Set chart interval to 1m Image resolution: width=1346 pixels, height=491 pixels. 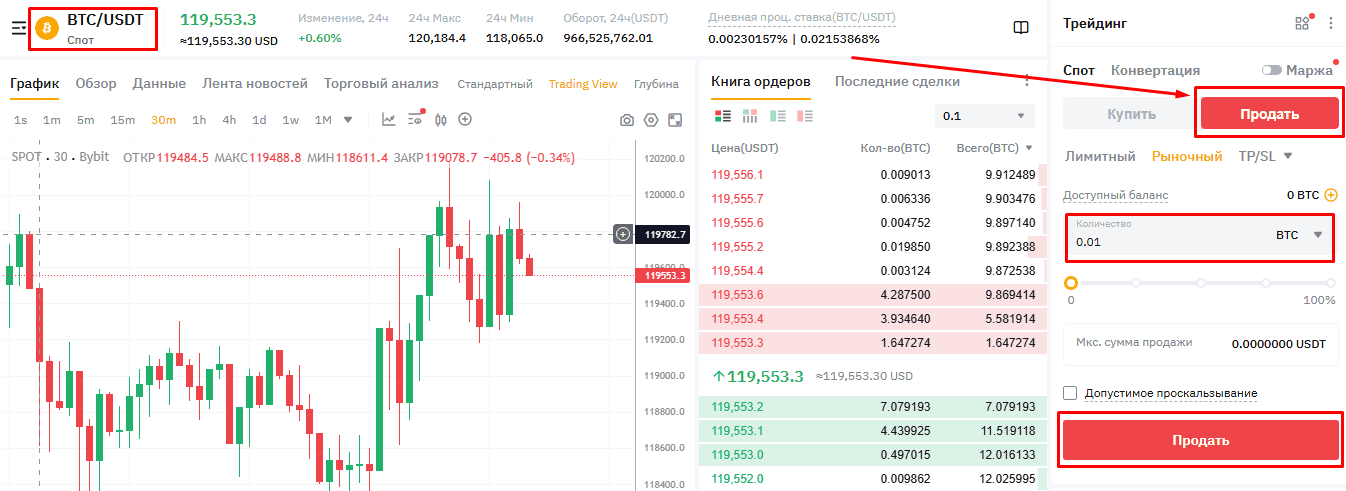(x=52, y=120)
